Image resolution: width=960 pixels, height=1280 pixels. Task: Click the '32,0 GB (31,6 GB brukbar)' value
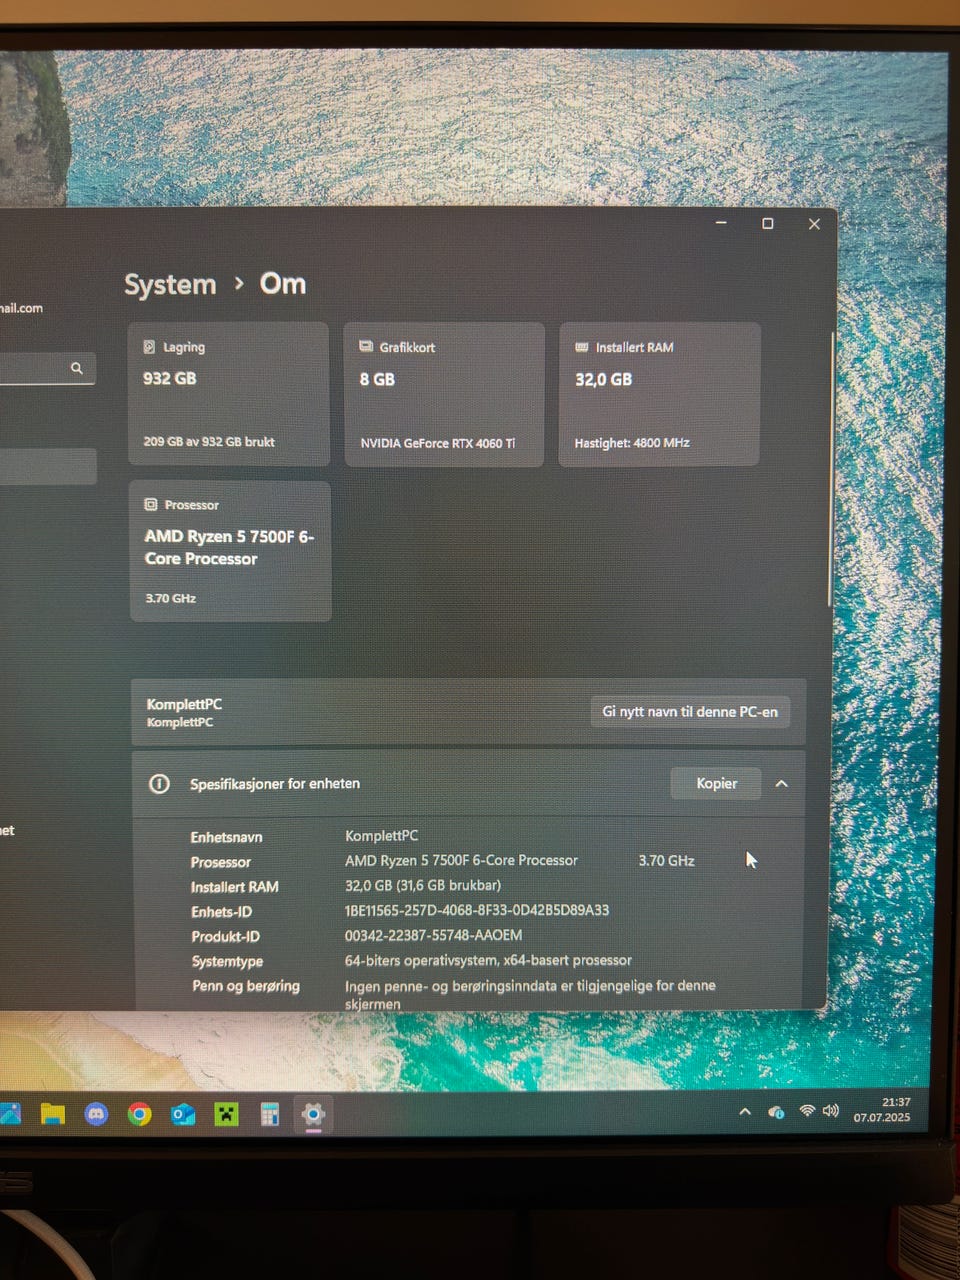click(423, 885)
